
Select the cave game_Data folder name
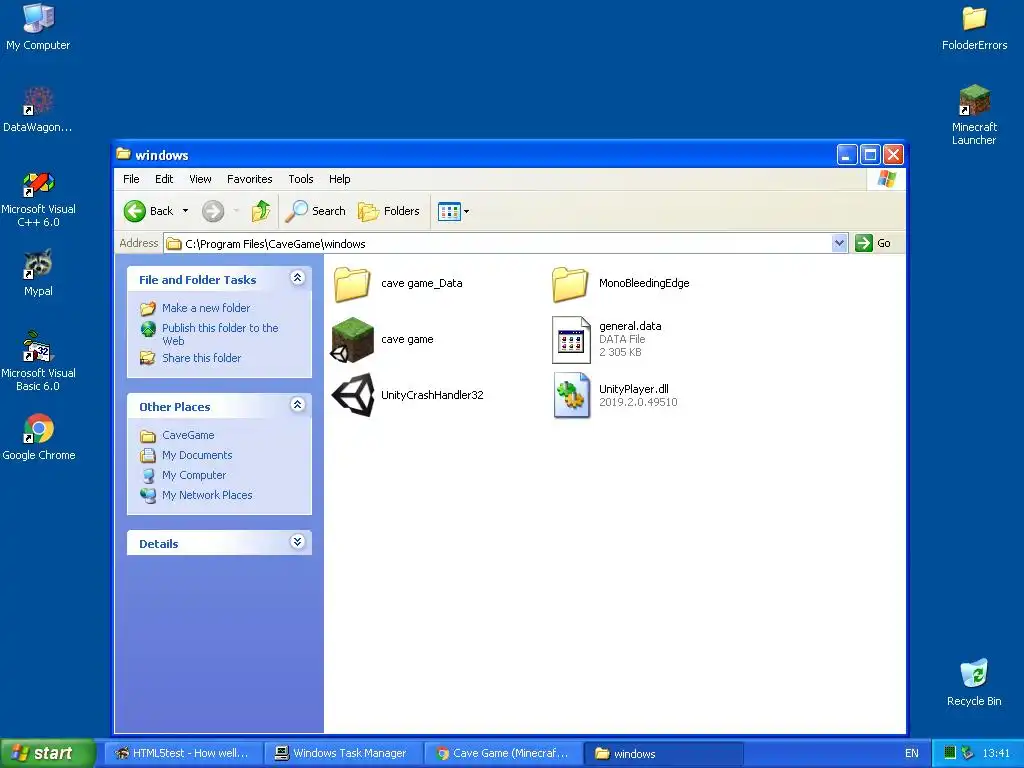422,283
